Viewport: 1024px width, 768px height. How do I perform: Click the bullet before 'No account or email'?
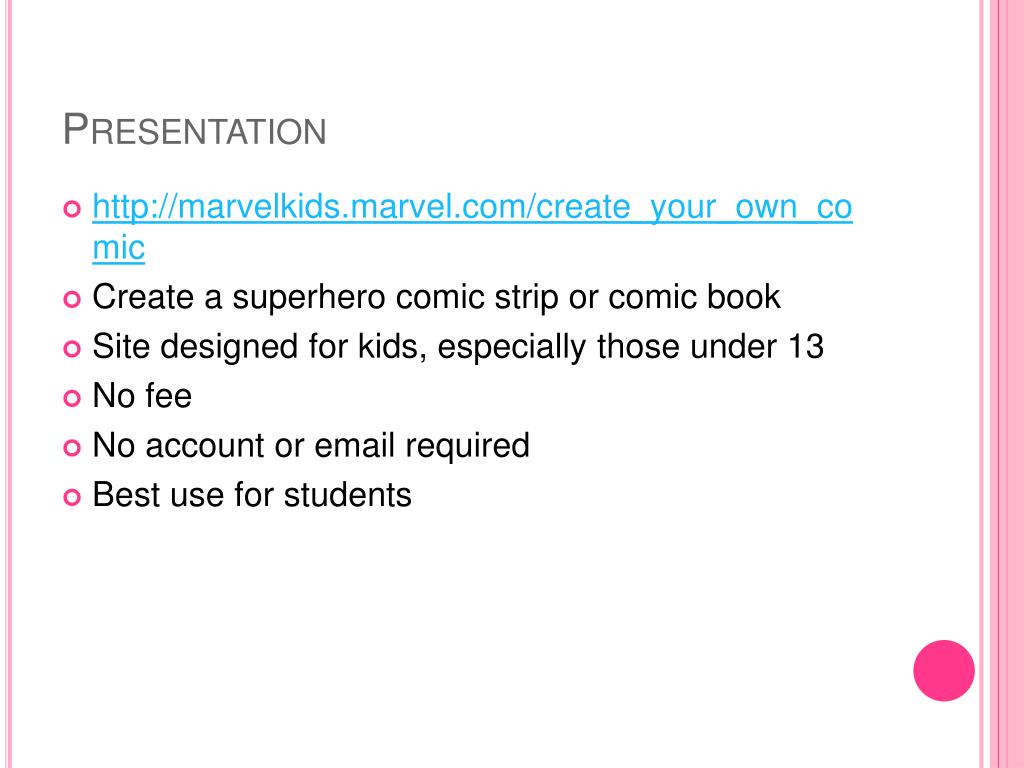[72, 448]
